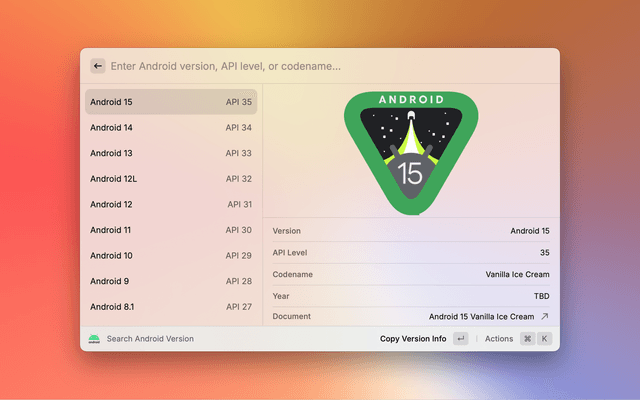Click the Command key icon

pyautogui.click(x=527, y=339)
